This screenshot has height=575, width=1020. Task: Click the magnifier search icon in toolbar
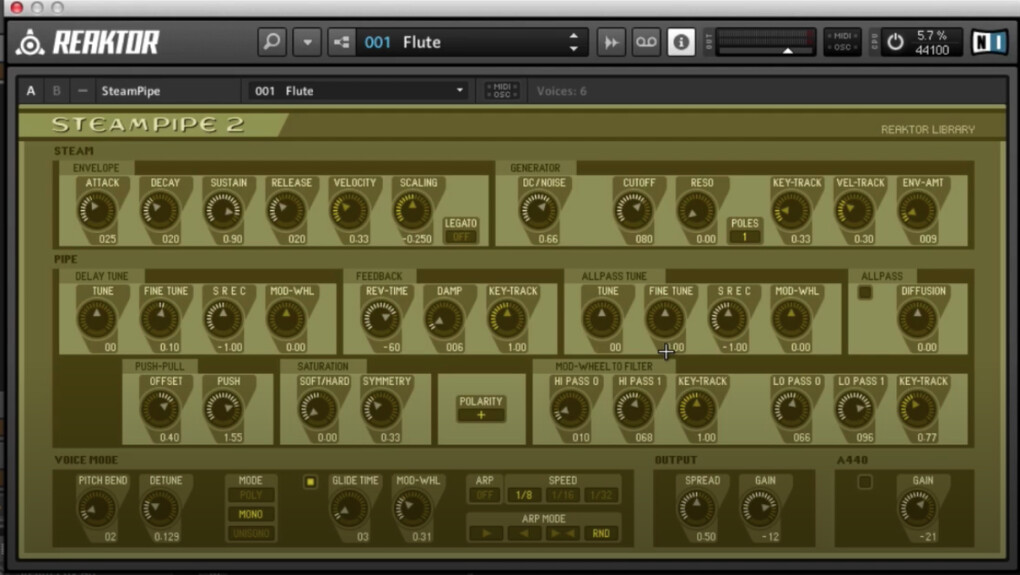(271, 42)
